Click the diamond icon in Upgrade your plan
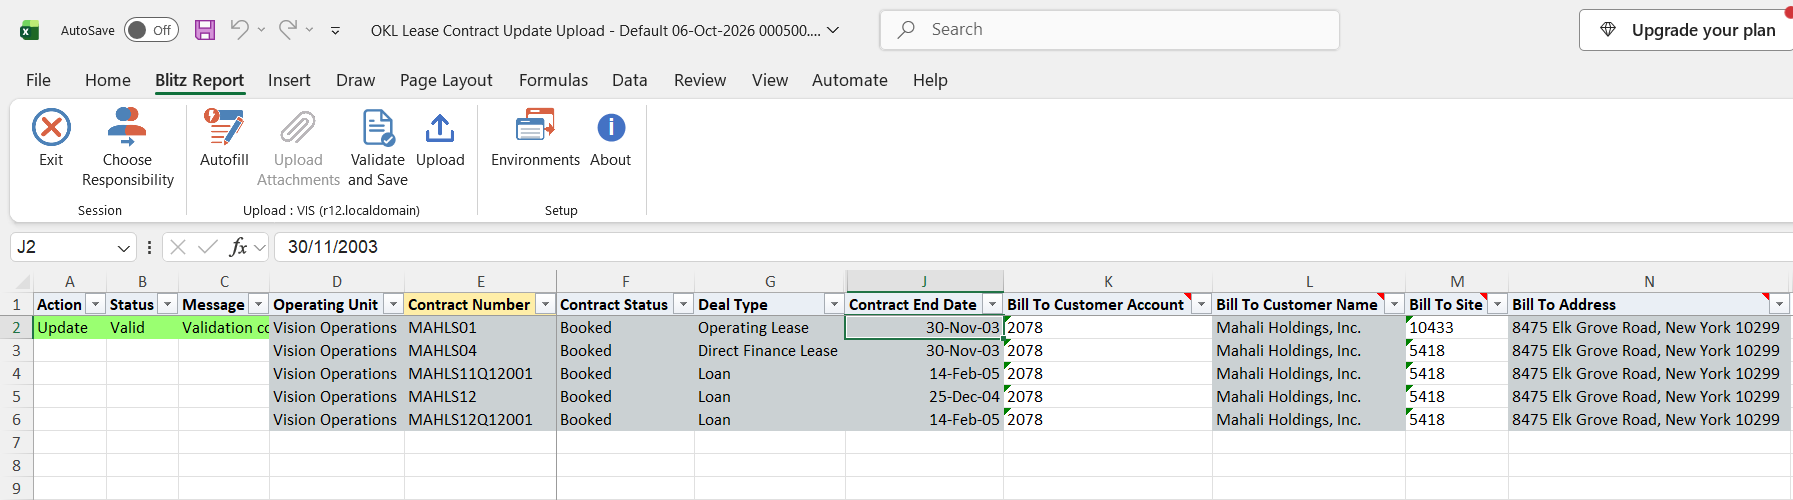1793x500 pixels. tap(1608, 30)
